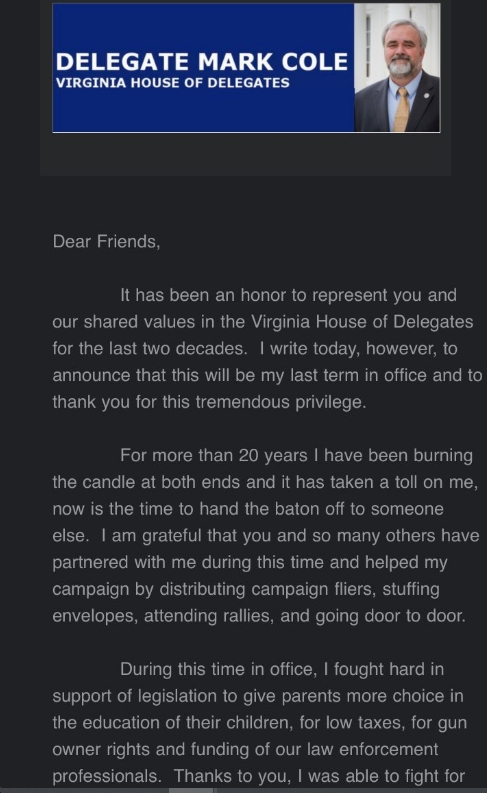Click the "DELEGATE MARK COLE" banner heading
The width and height of the screenshot is (487, 793).
pos(202,62)
